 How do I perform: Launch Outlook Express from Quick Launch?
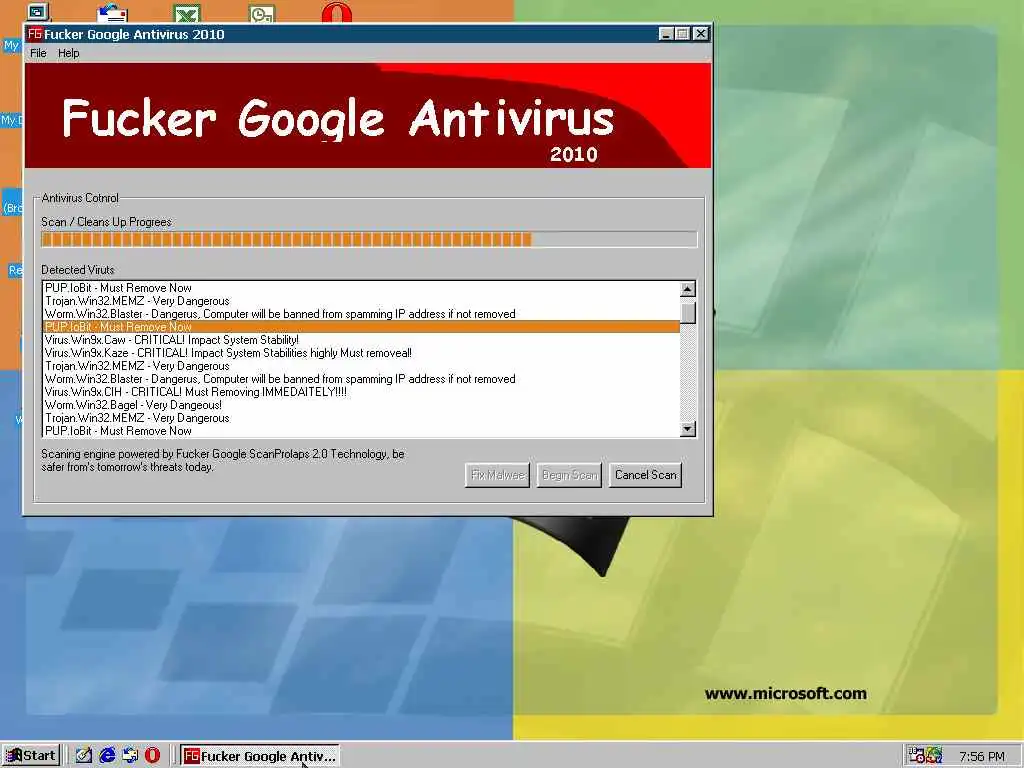point(130,756)
